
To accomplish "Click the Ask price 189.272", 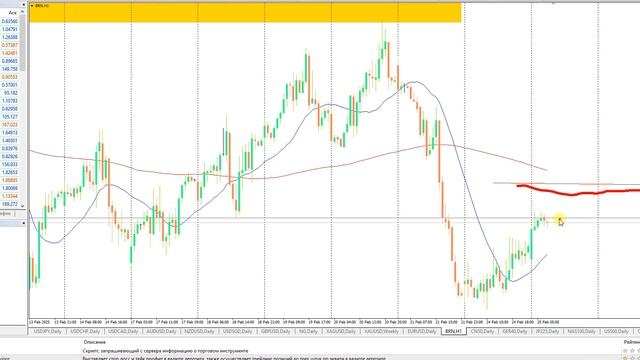I will tap(10, 204).
